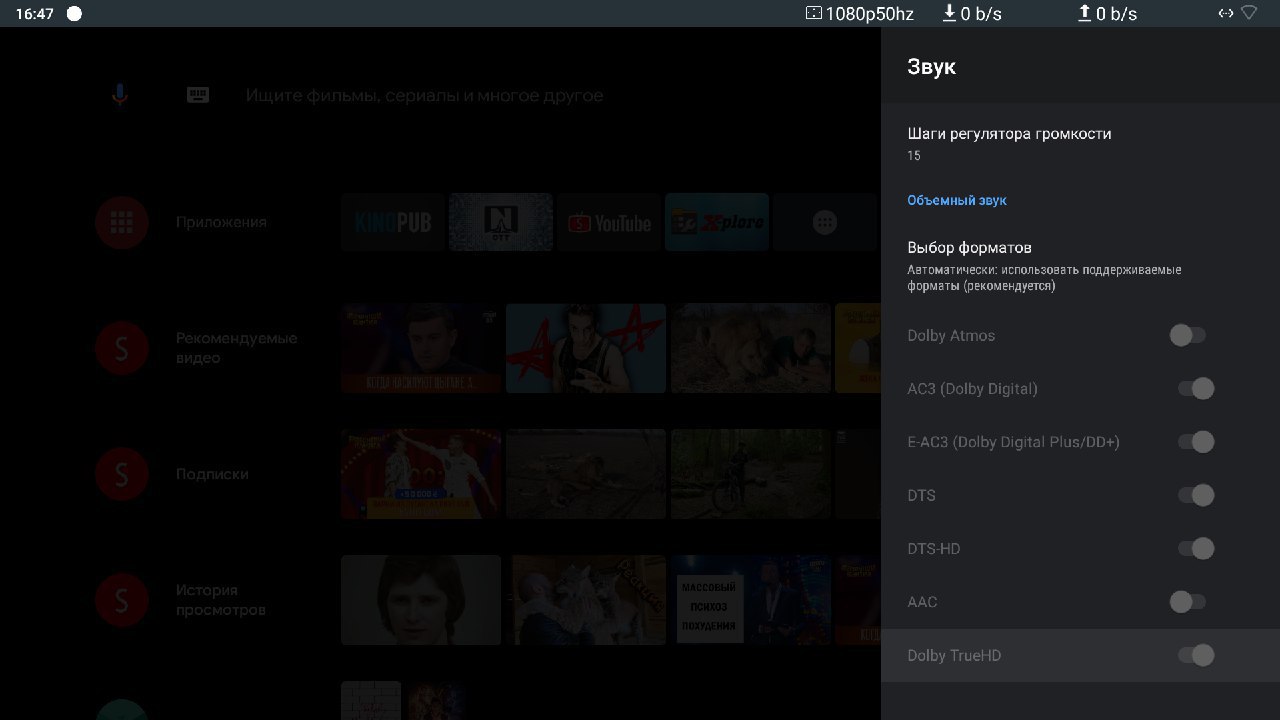Select the Подписки channel icon
This screenshot has width=1280, height=720.
tap(122, 474)
